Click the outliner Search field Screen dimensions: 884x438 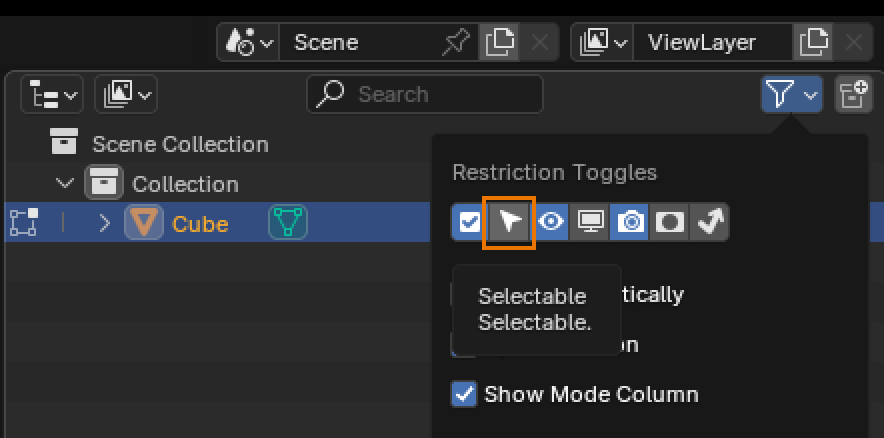pyautogui.click(x=425, y=95)
